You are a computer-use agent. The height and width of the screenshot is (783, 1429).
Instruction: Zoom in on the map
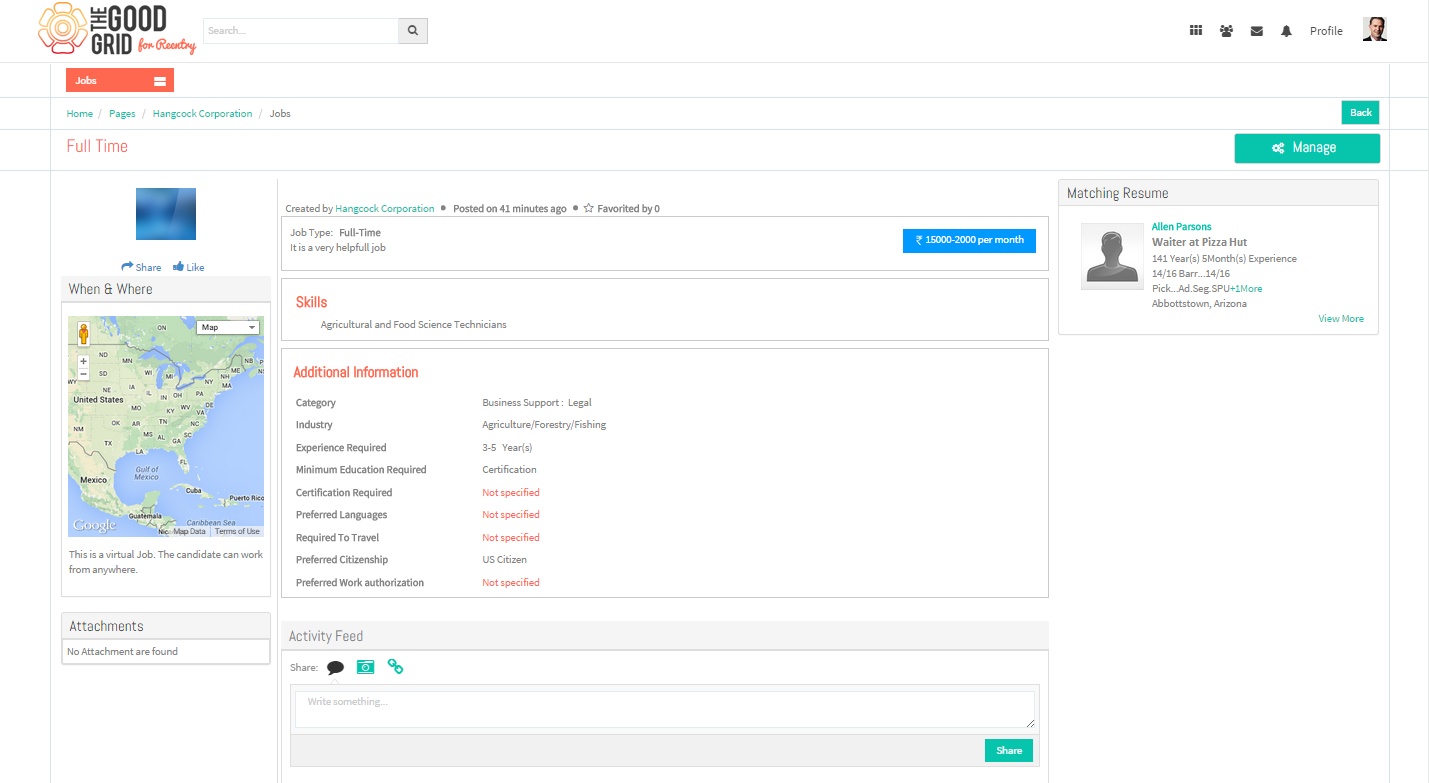pos(83,361)
